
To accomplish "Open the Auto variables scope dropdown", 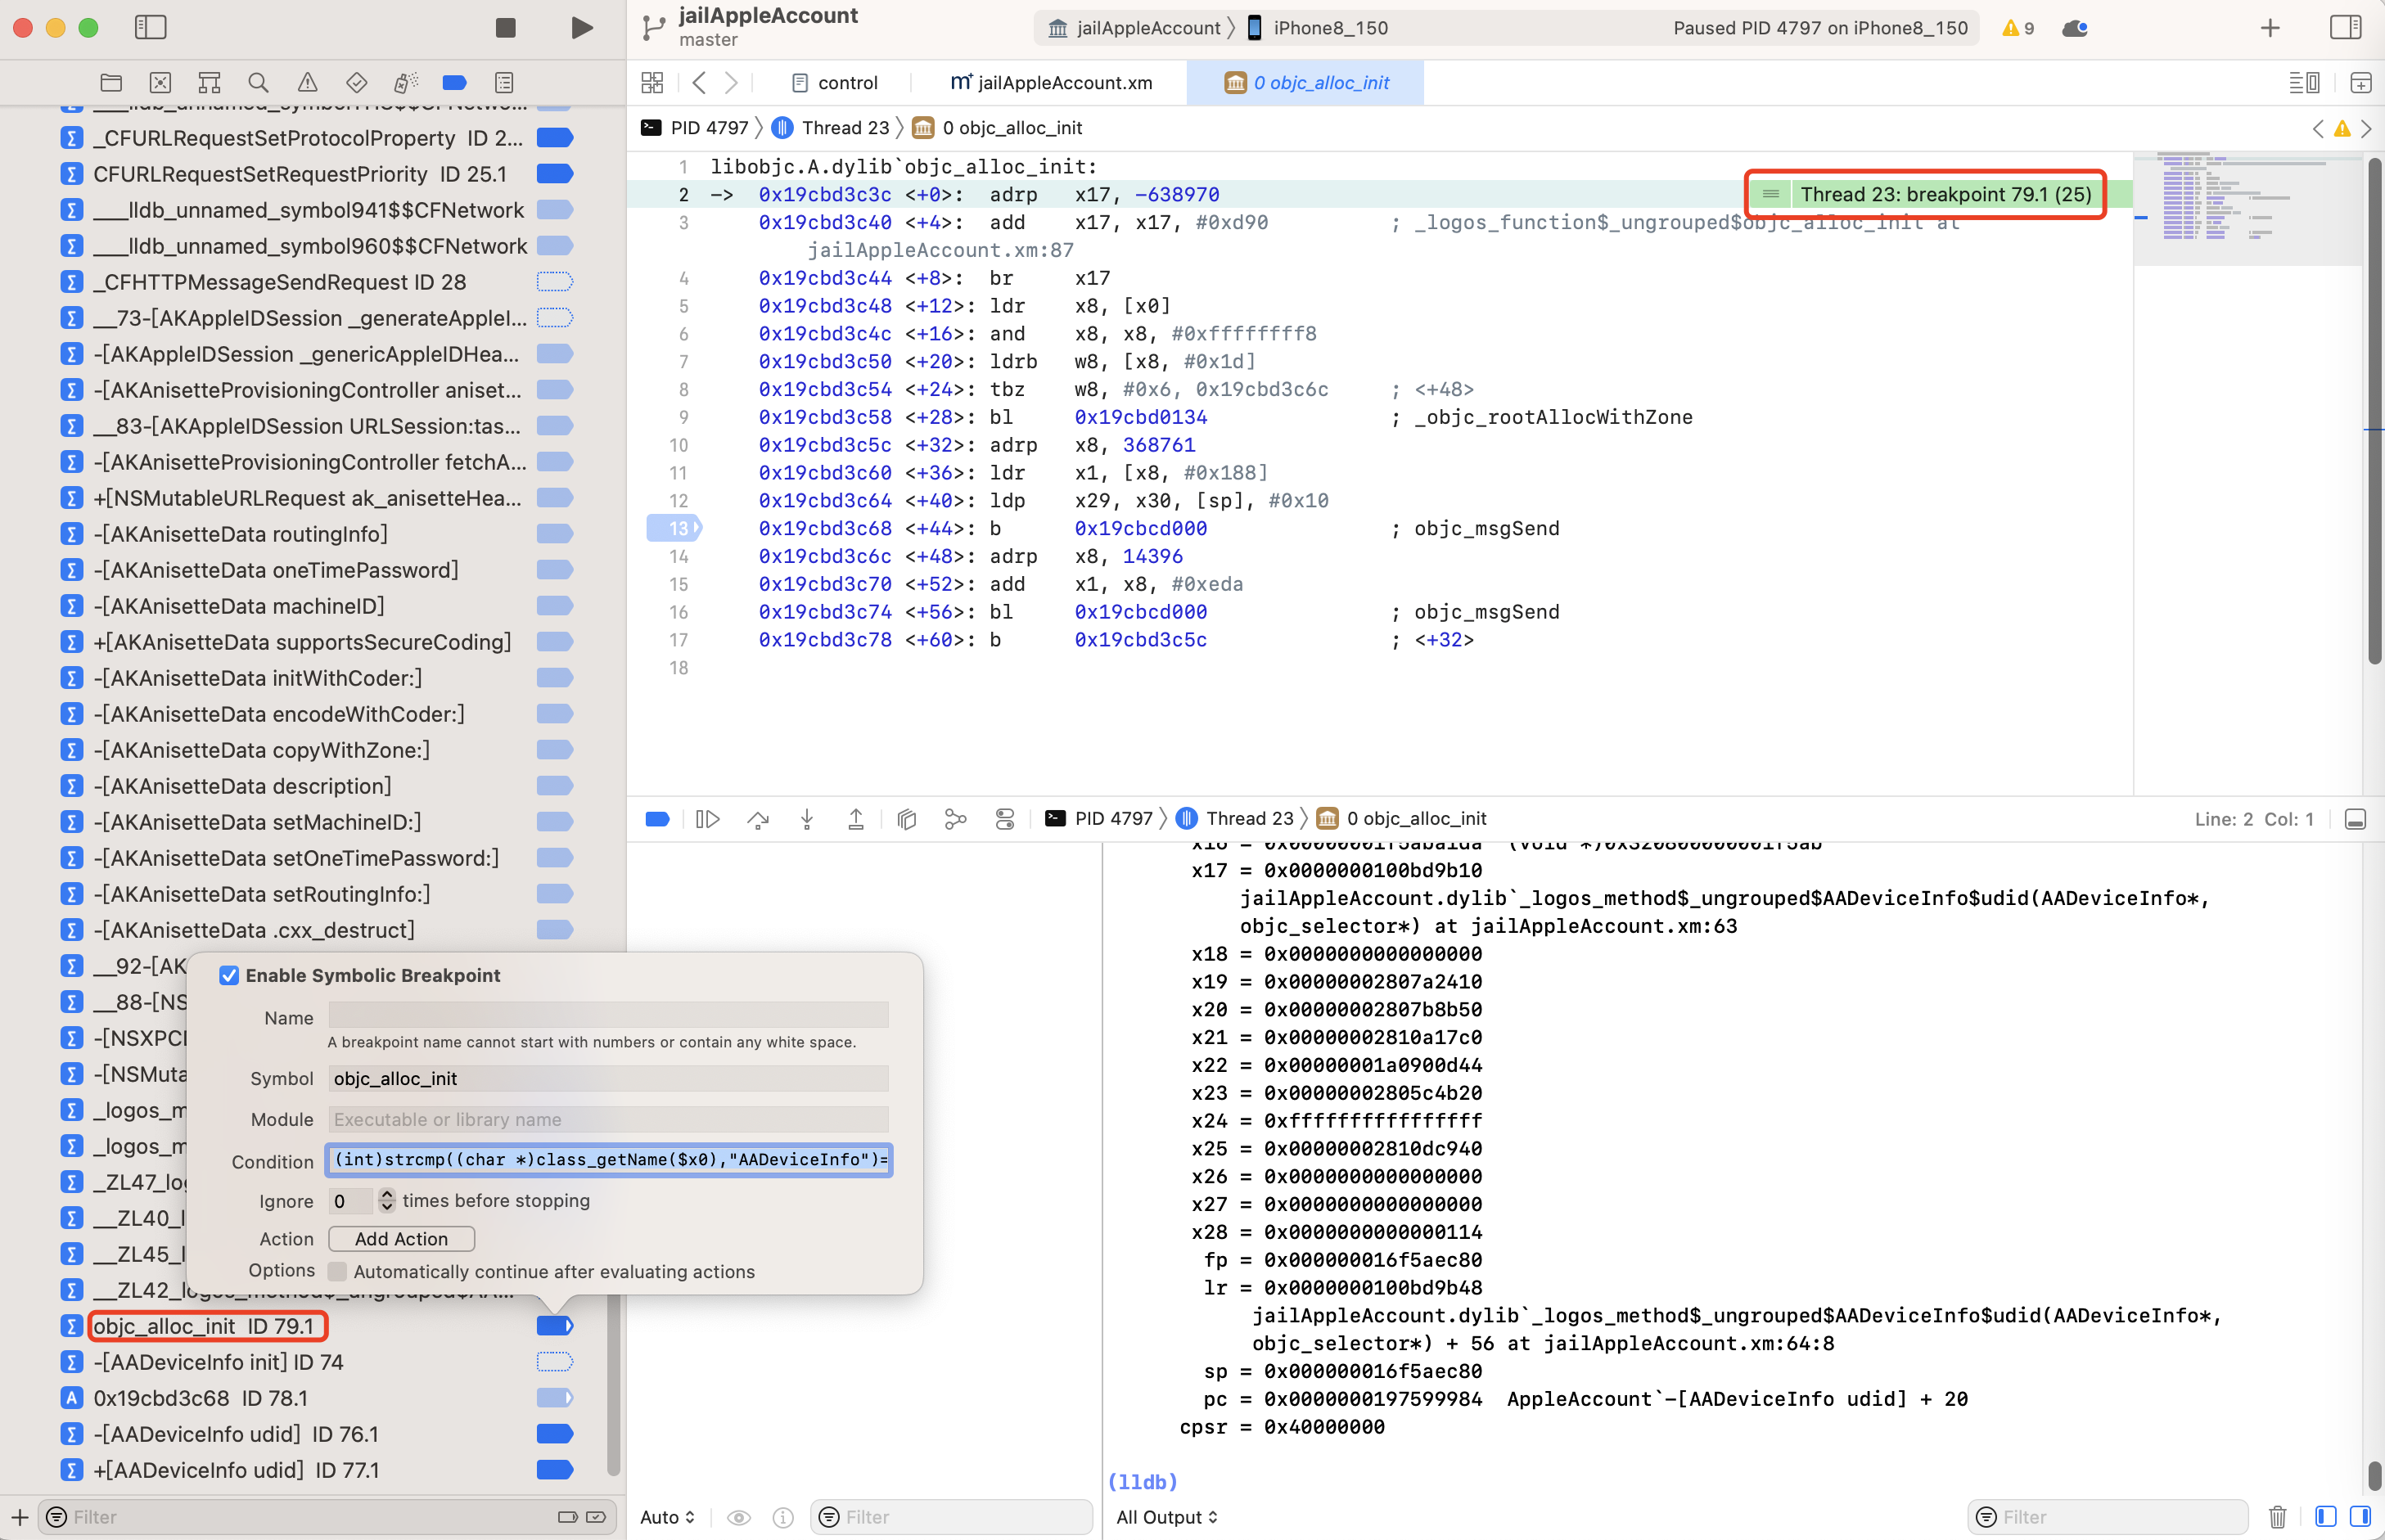I will [667, 1517].
